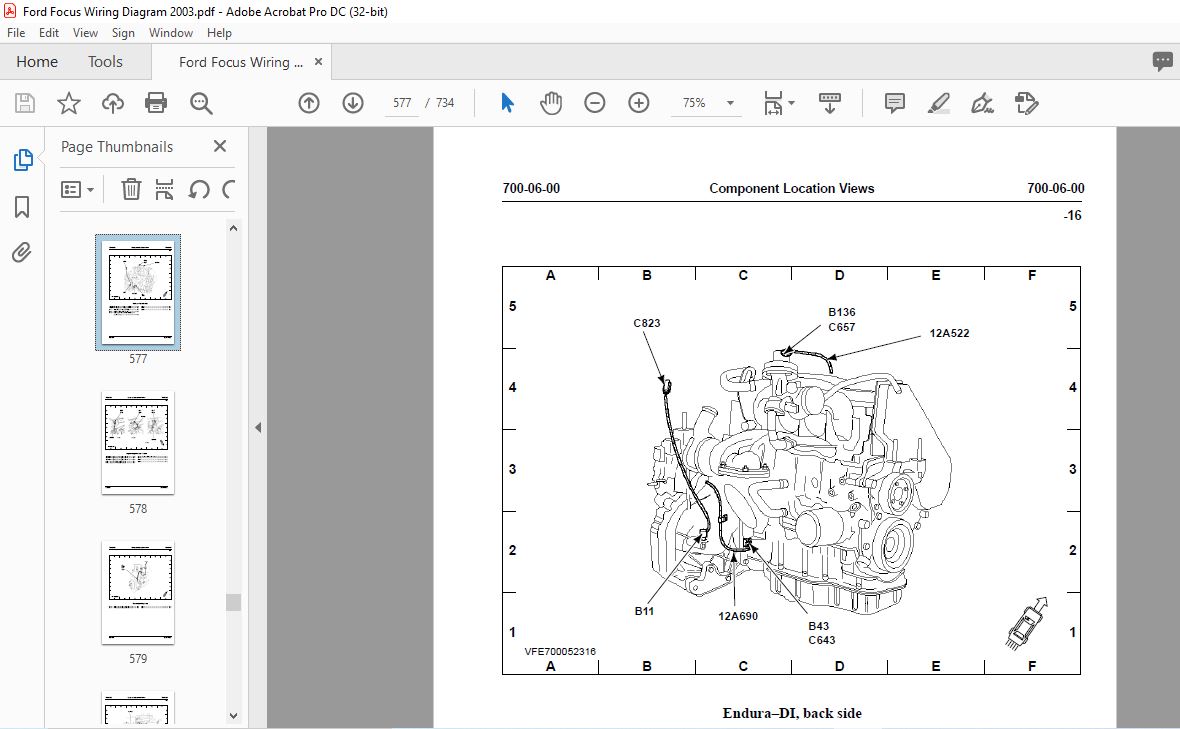The width and height of the screenshot is (1180, 729).
Task: Open the Sign document pen tool
Action: (x=982, y=103)
